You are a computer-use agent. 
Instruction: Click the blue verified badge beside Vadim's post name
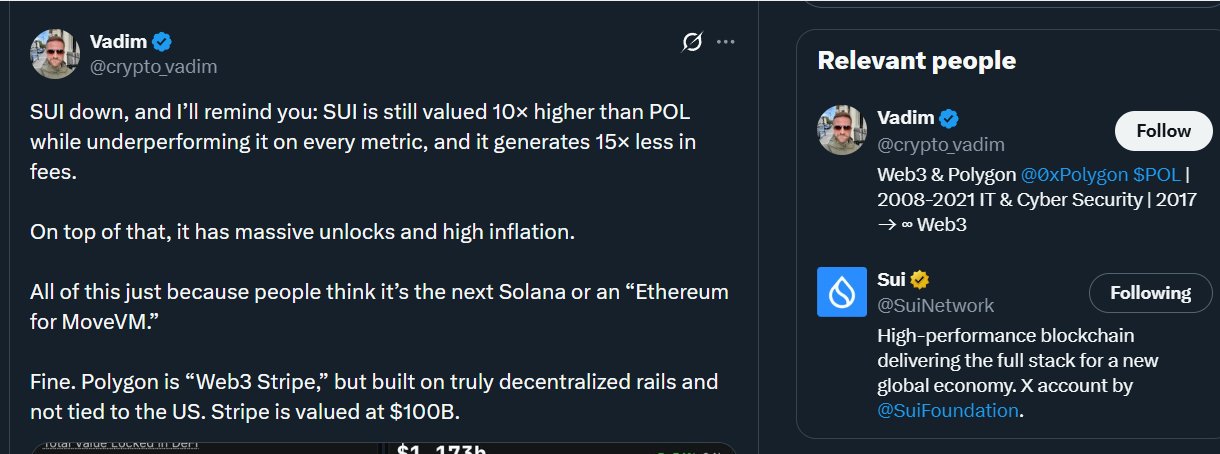[x=161, y=42]
